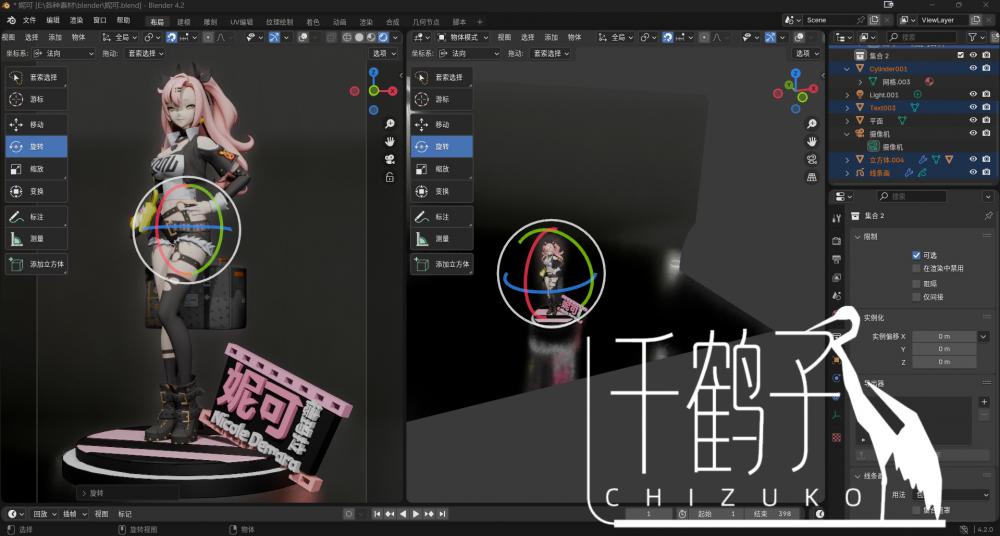This screenshot has height=536, width=1000.
Task: Toggle snapping magnet in left viewport header
Action: 172,38
